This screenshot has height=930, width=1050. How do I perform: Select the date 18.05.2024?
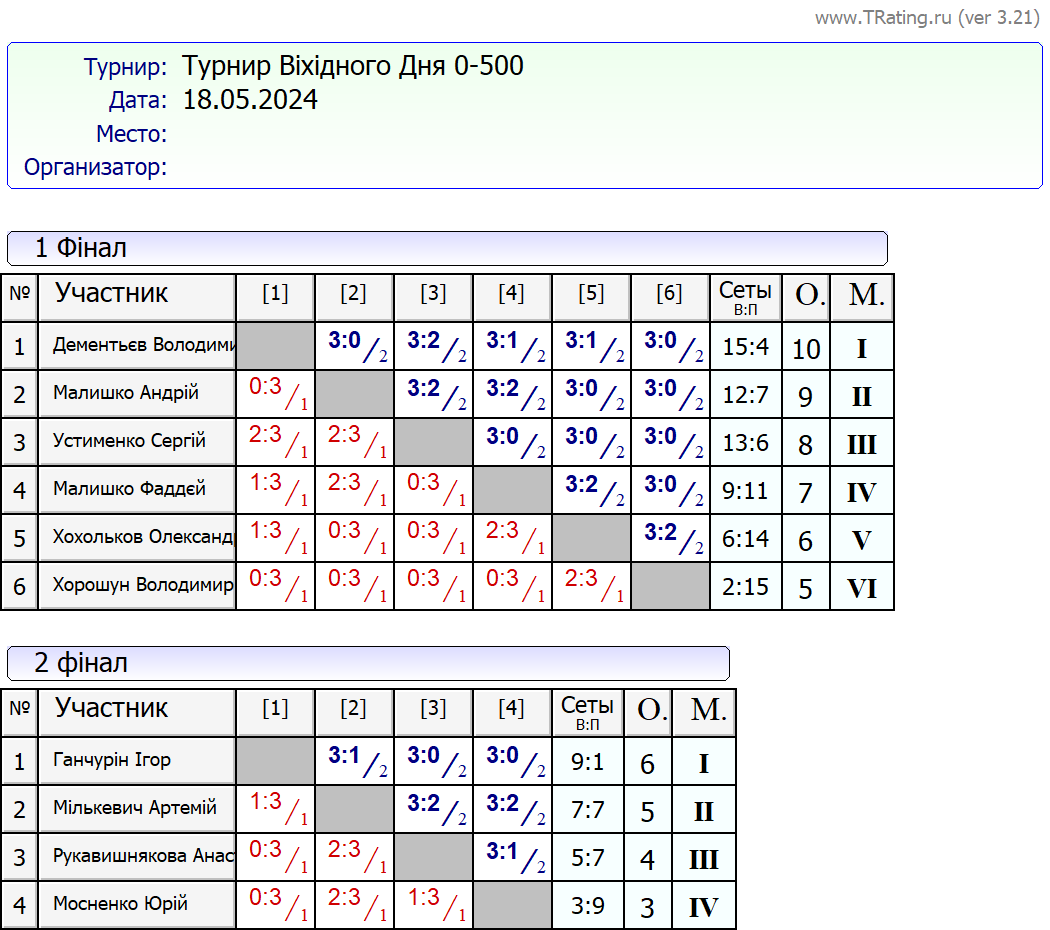click(250, 100)
